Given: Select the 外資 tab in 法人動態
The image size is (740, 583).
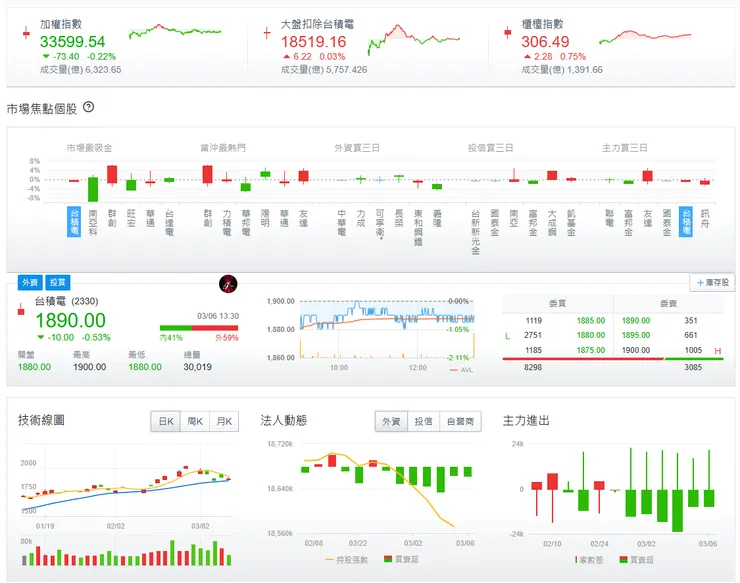Looking at the screenshot, I should [x=391, y=421].
